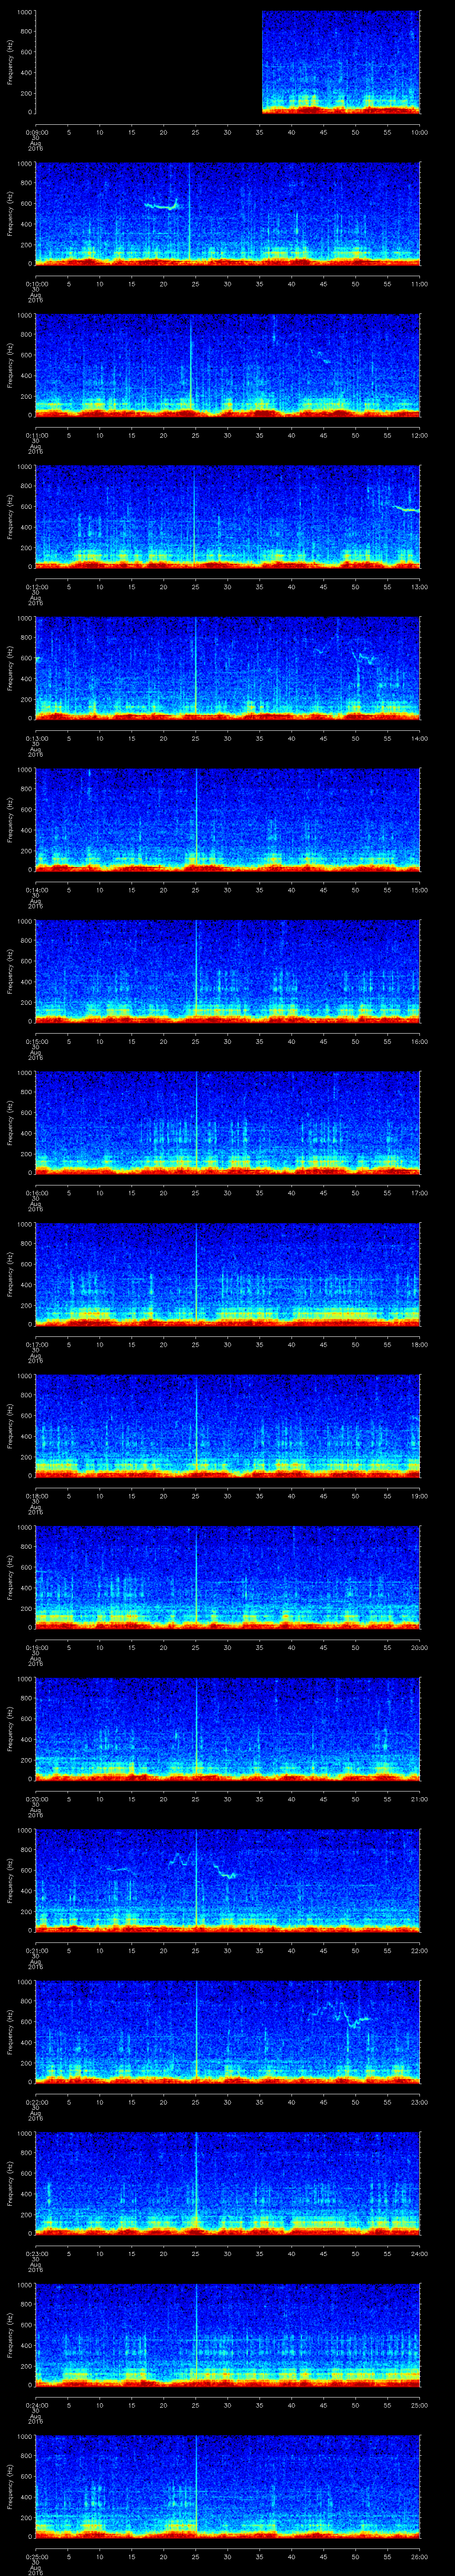Open the spectrogram panel for minute 0:25:00
Screen dimensions: 455x2576
pos(228,2486)
